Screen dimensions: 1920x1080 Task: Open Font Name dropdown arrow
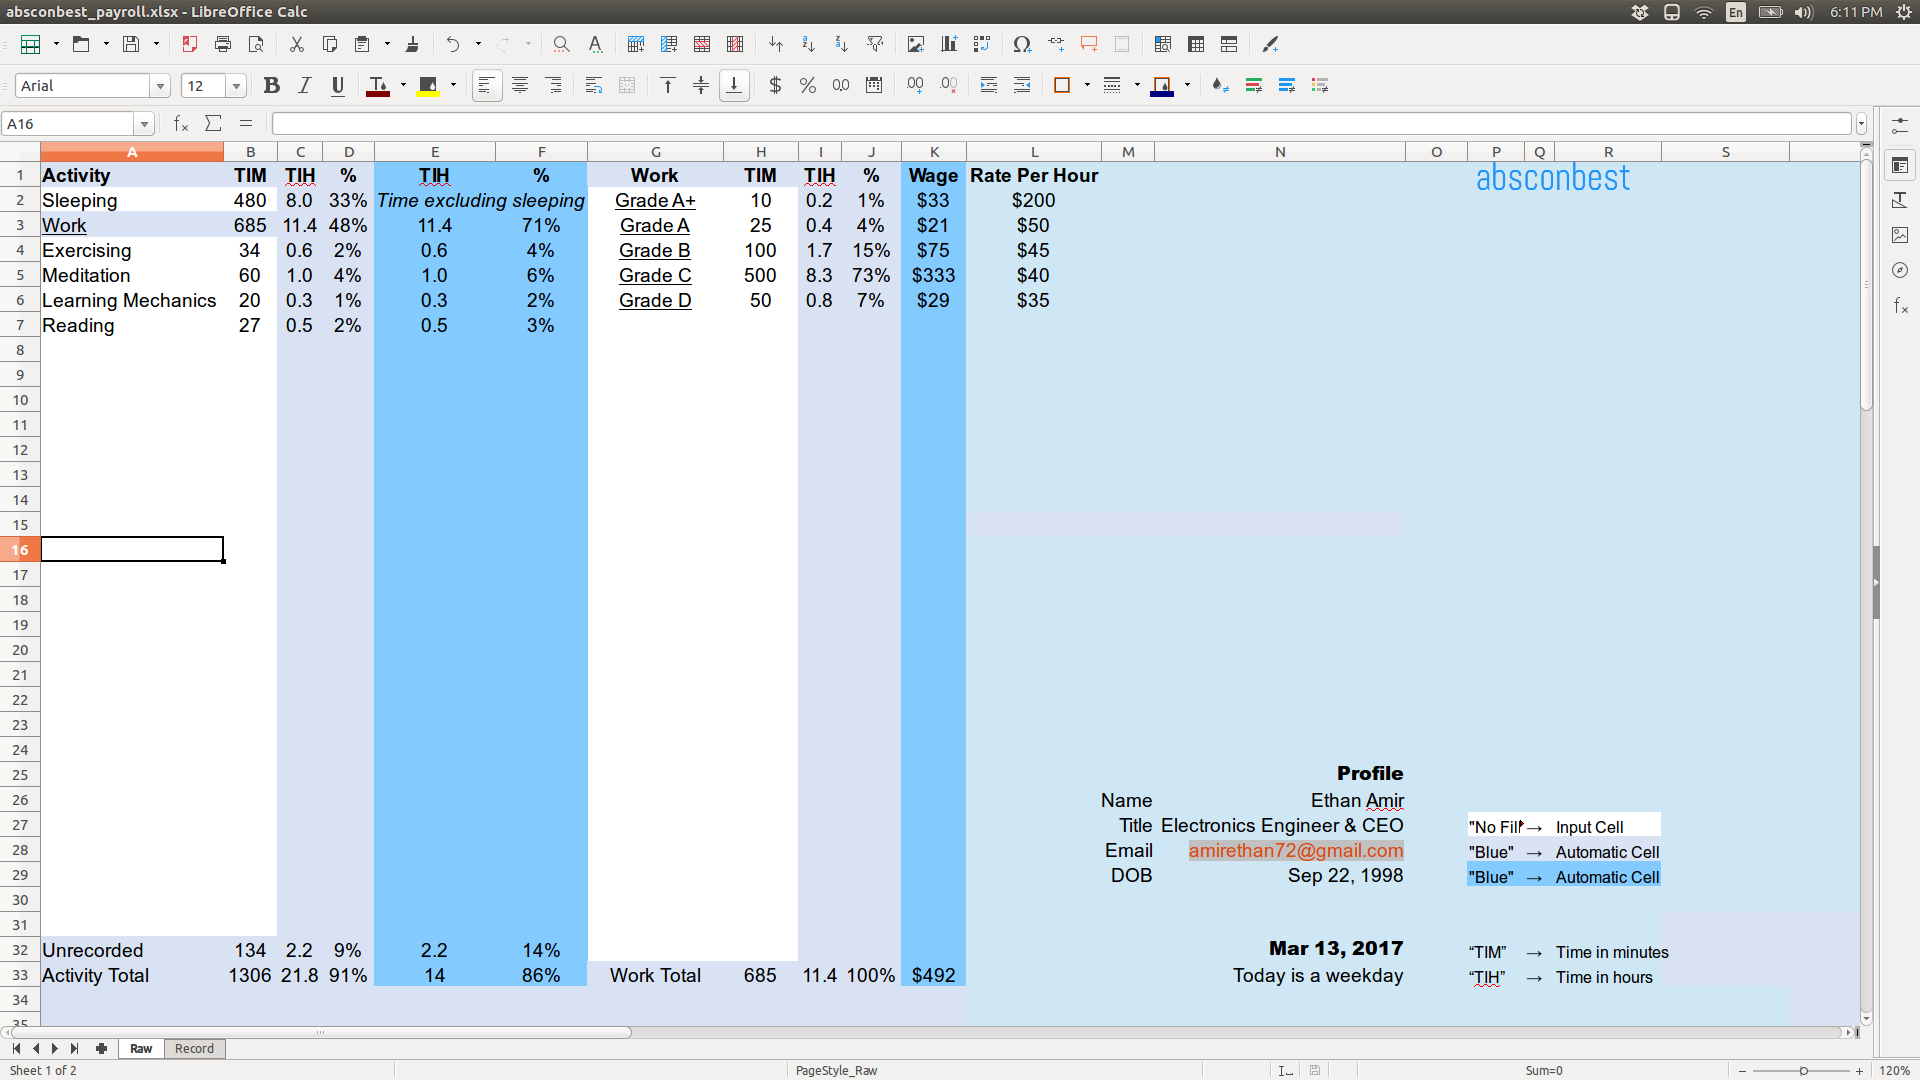coord(160,87)
